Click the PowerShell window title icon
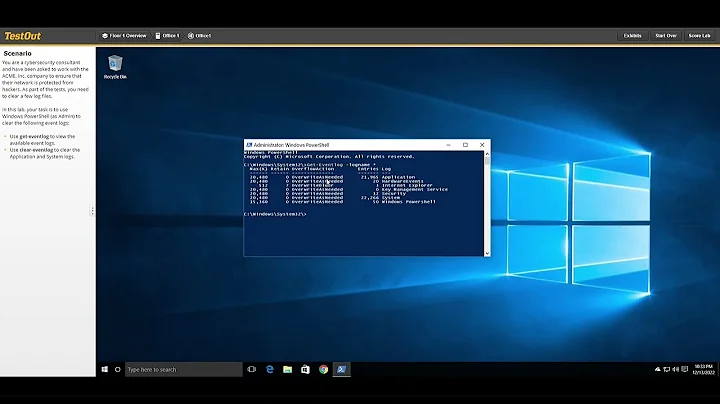The width and height of the screenshot is (720, 404). (249, 145)
